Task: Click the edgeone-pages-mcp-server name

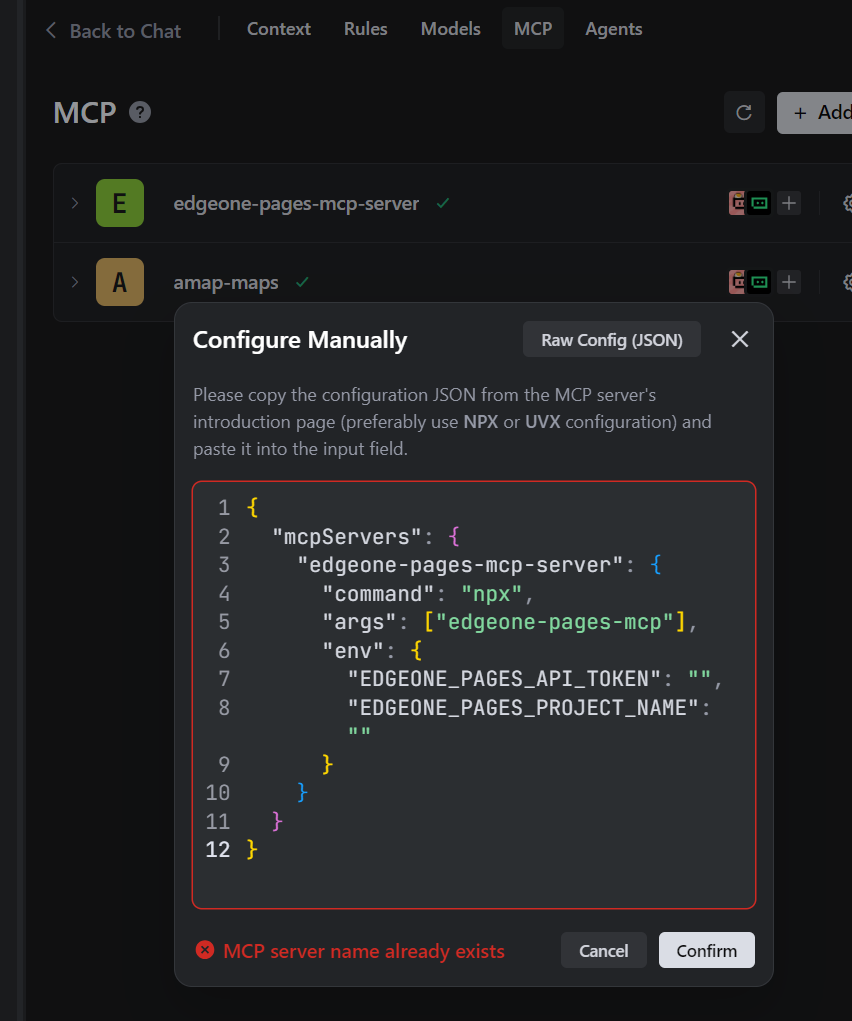Action: pyautogui.click(x=296, y=204)
